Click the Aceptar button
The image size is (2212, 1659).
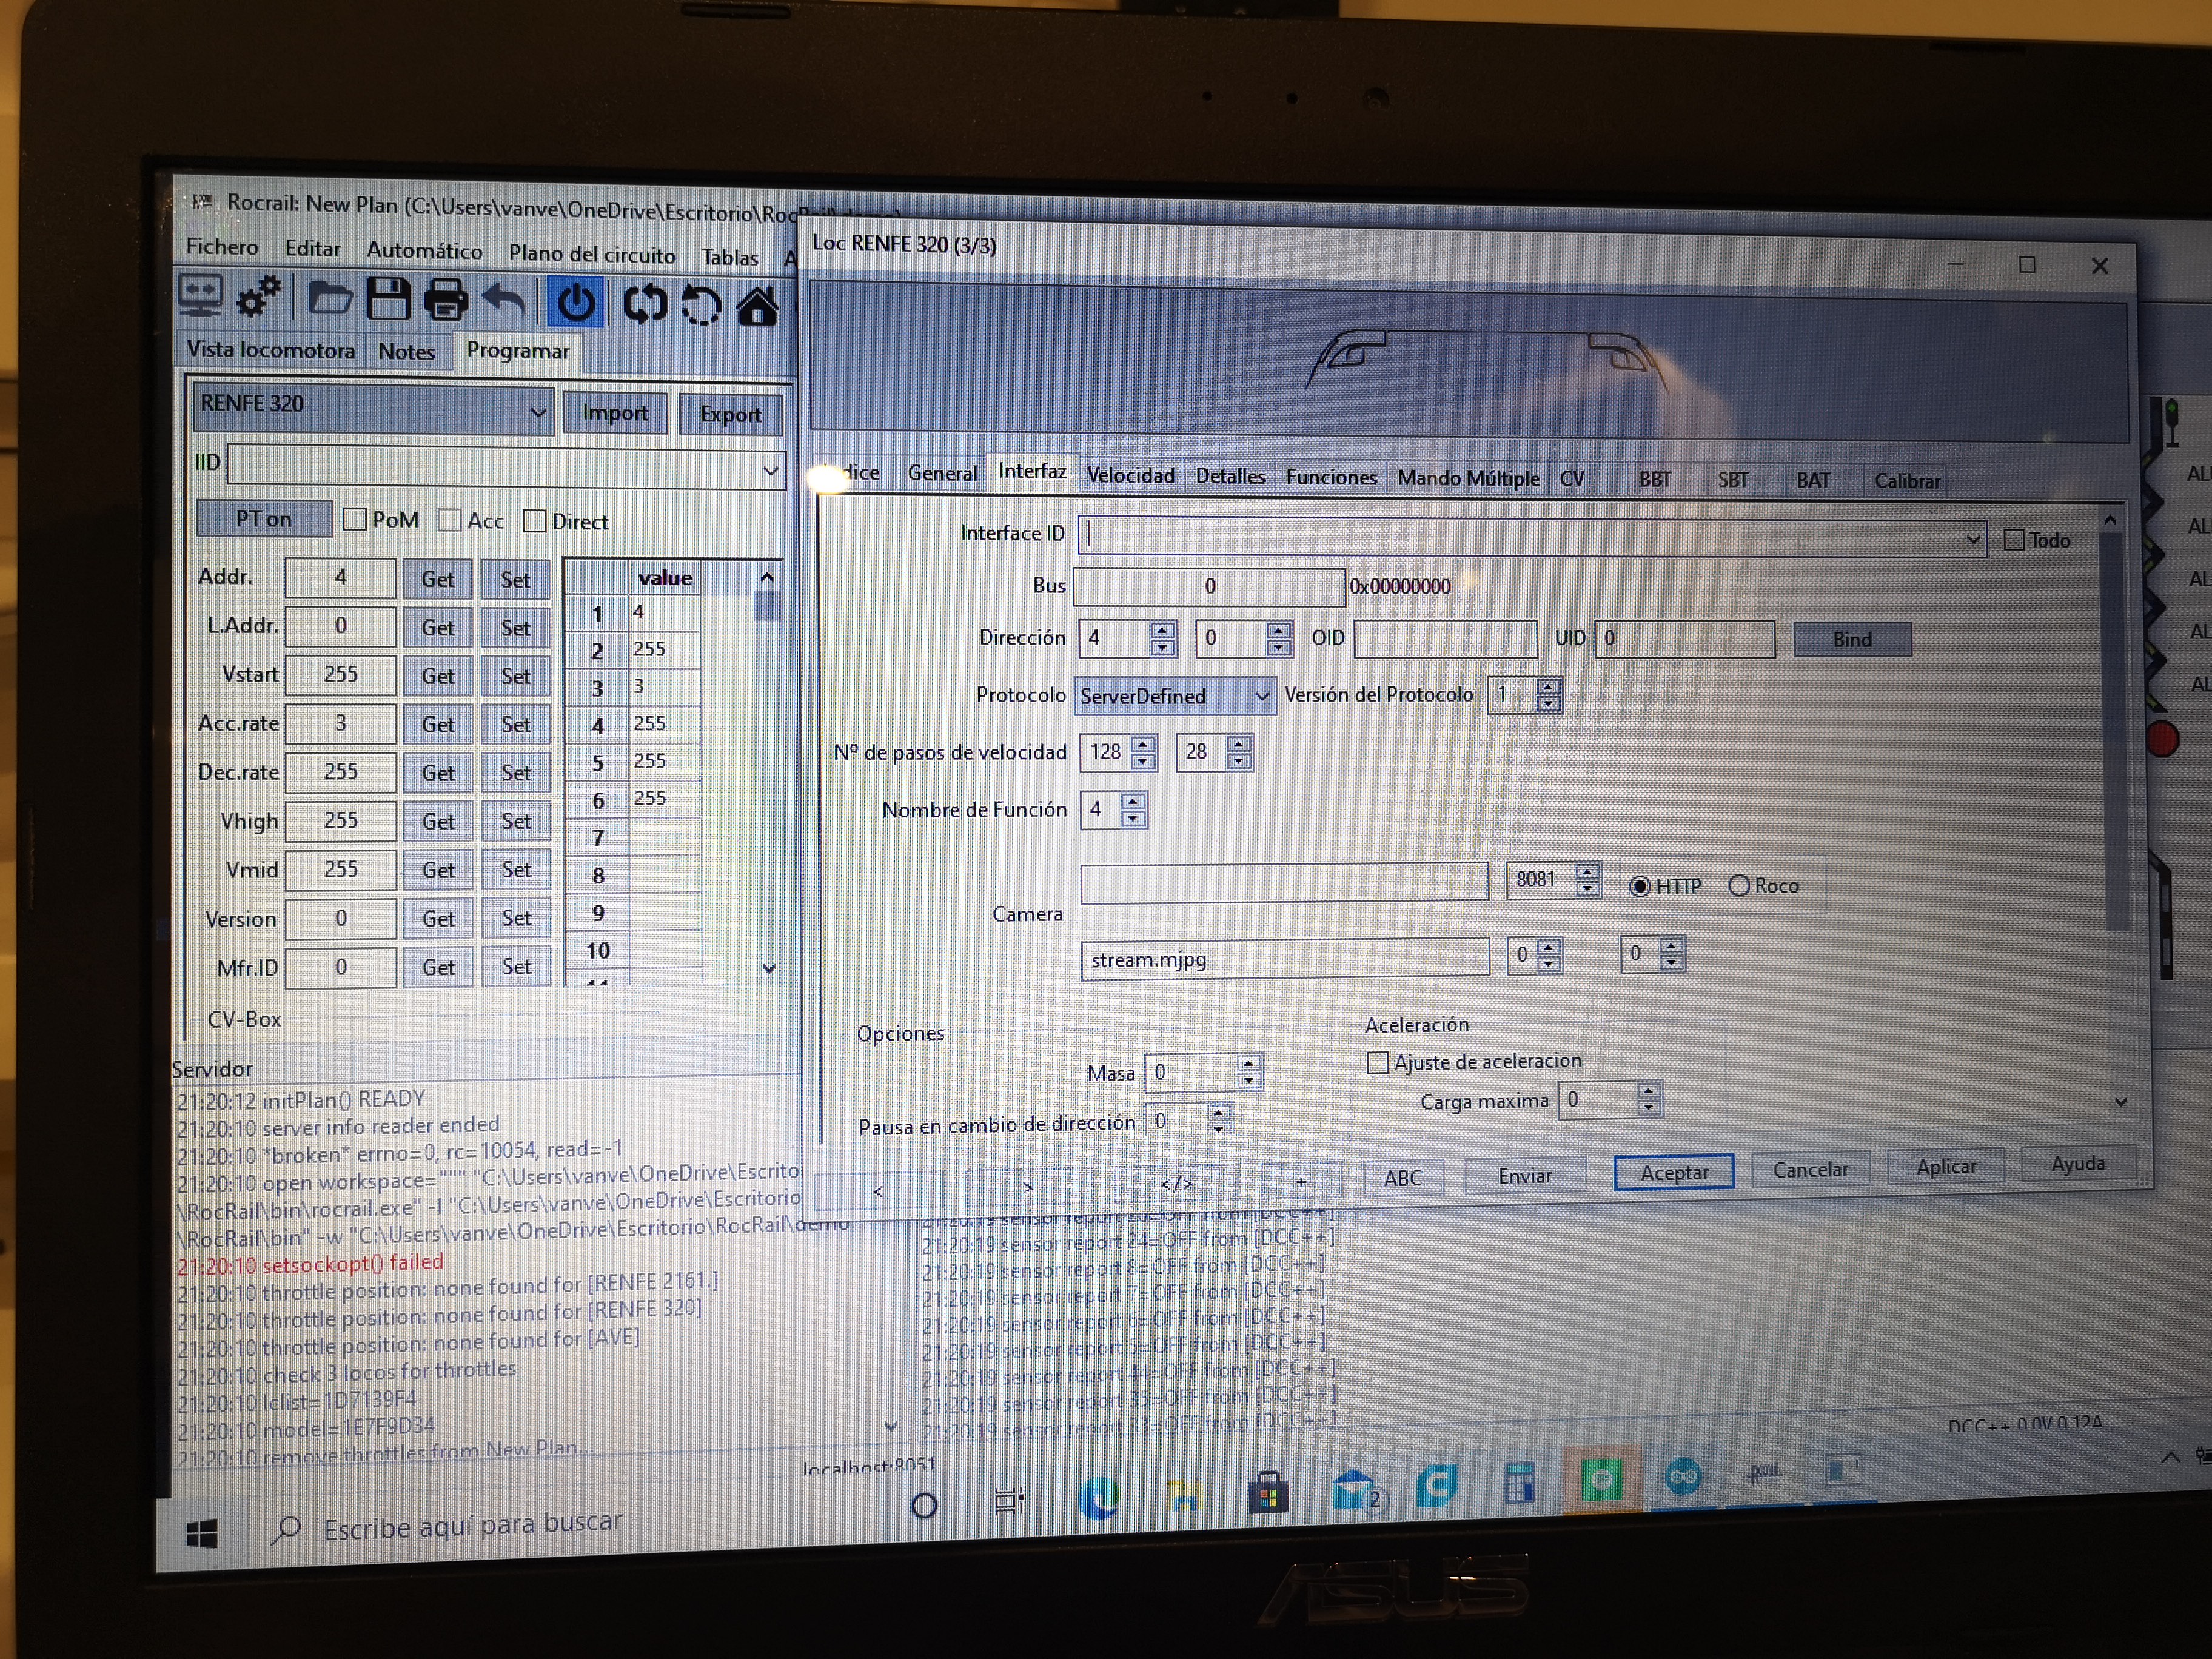click(1674, 1172)
